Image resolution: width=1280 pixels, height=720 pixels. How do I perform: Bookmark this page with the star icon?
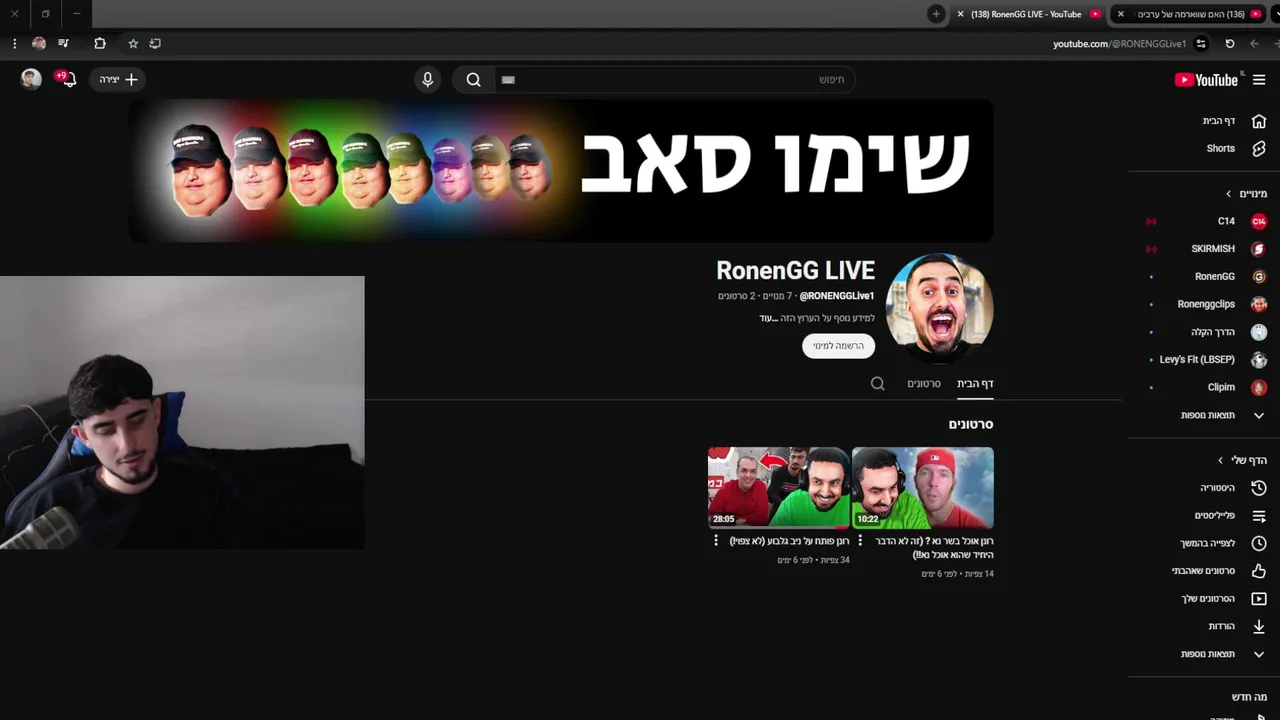[x=133, y=43]
